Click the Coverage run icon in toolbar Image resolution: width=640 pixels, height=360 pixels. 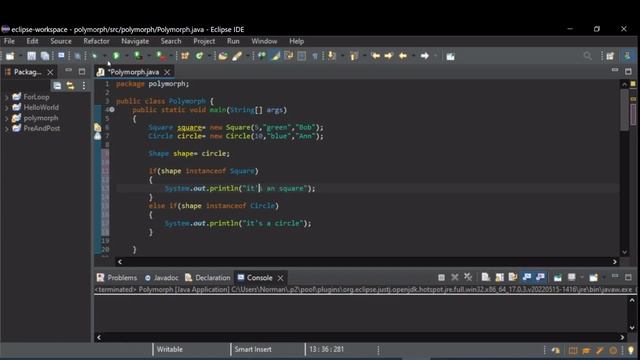tap(138, 56)
